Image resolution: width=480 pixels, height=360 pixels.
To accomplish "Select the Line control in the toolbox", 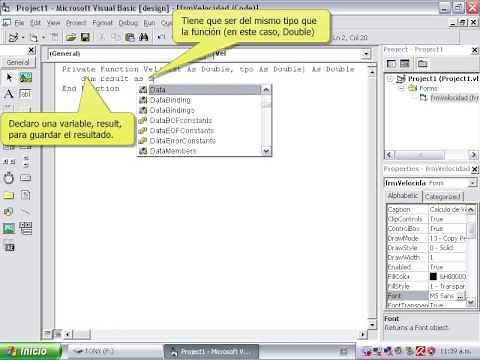I will (25, 212).
